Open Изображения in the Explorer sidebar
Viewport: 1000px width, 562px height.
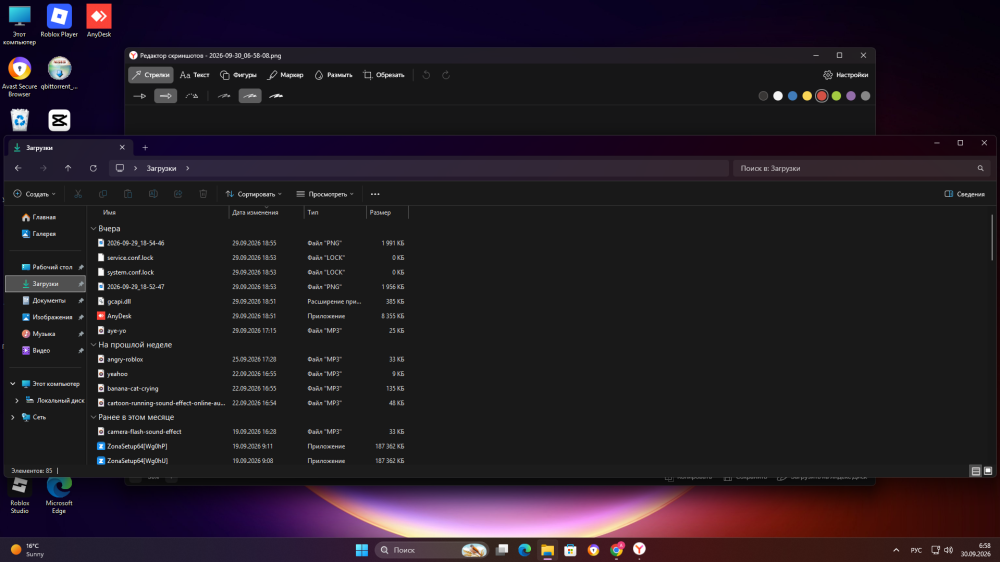coord(45,317)
